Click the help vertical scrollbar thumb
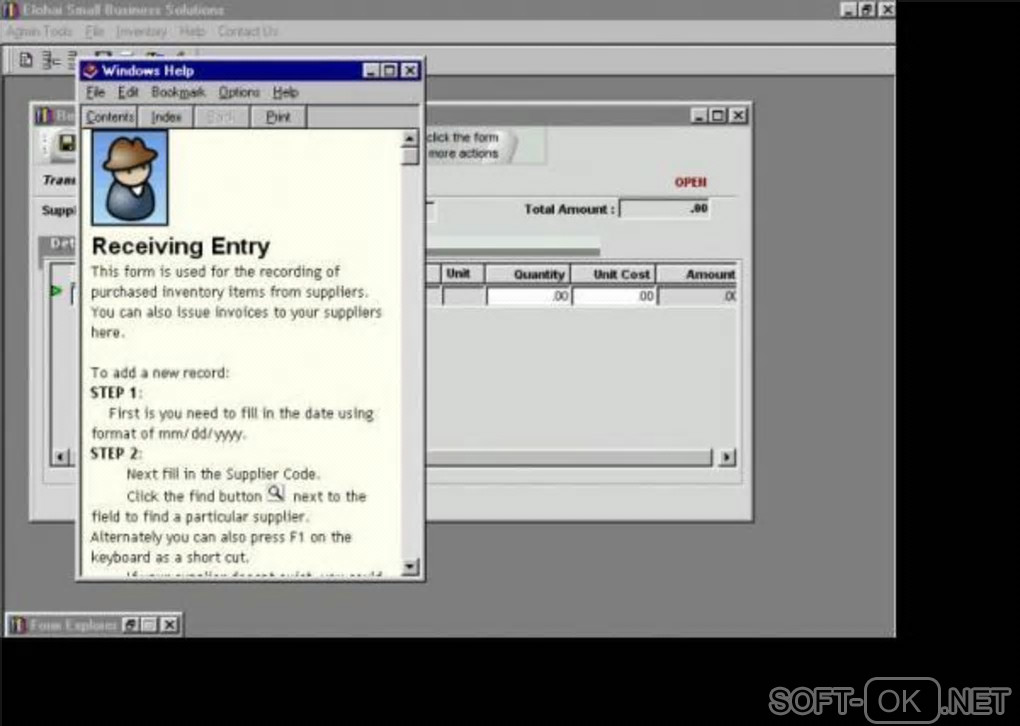 [x=409, y=156]
